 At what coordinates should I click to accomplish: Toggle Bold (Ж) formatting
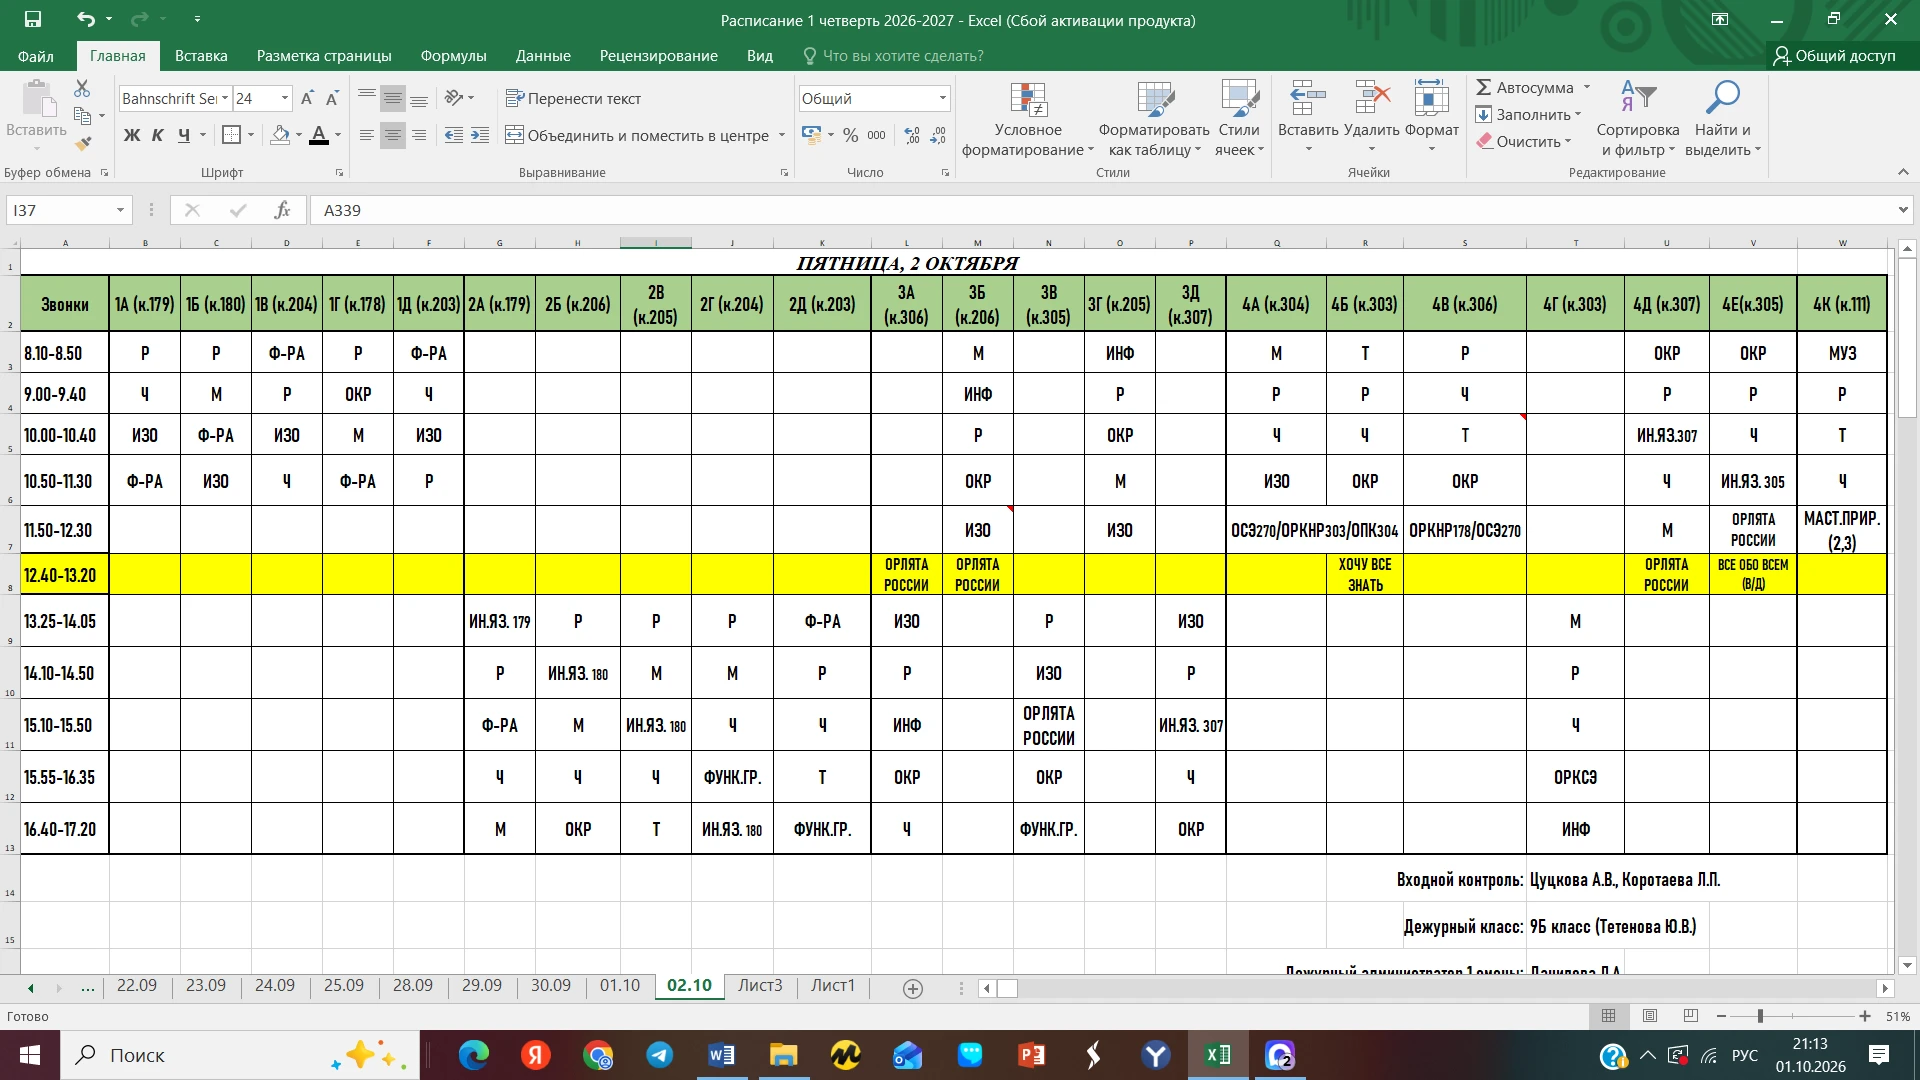(132, 135)
